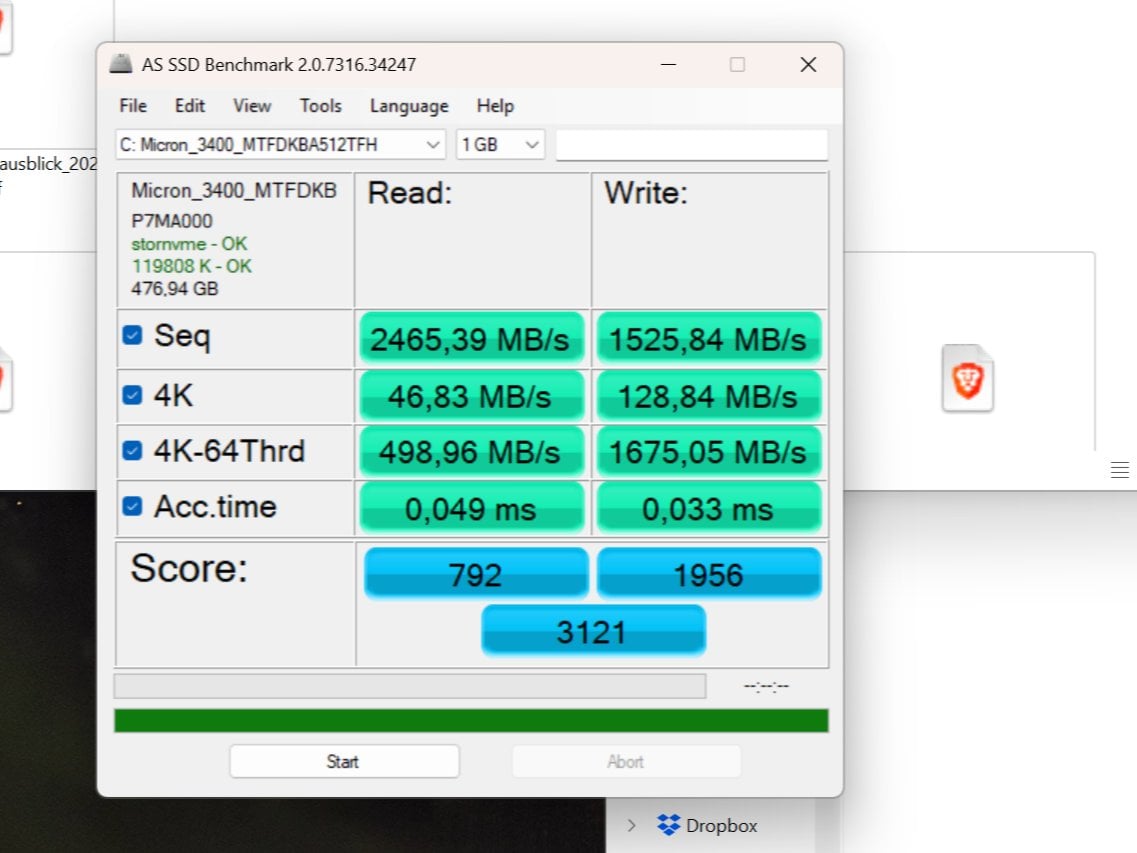The height and width of the screenshot is (853, 1137).
Task: Open the Tools menu
Action: coord(320,106)
